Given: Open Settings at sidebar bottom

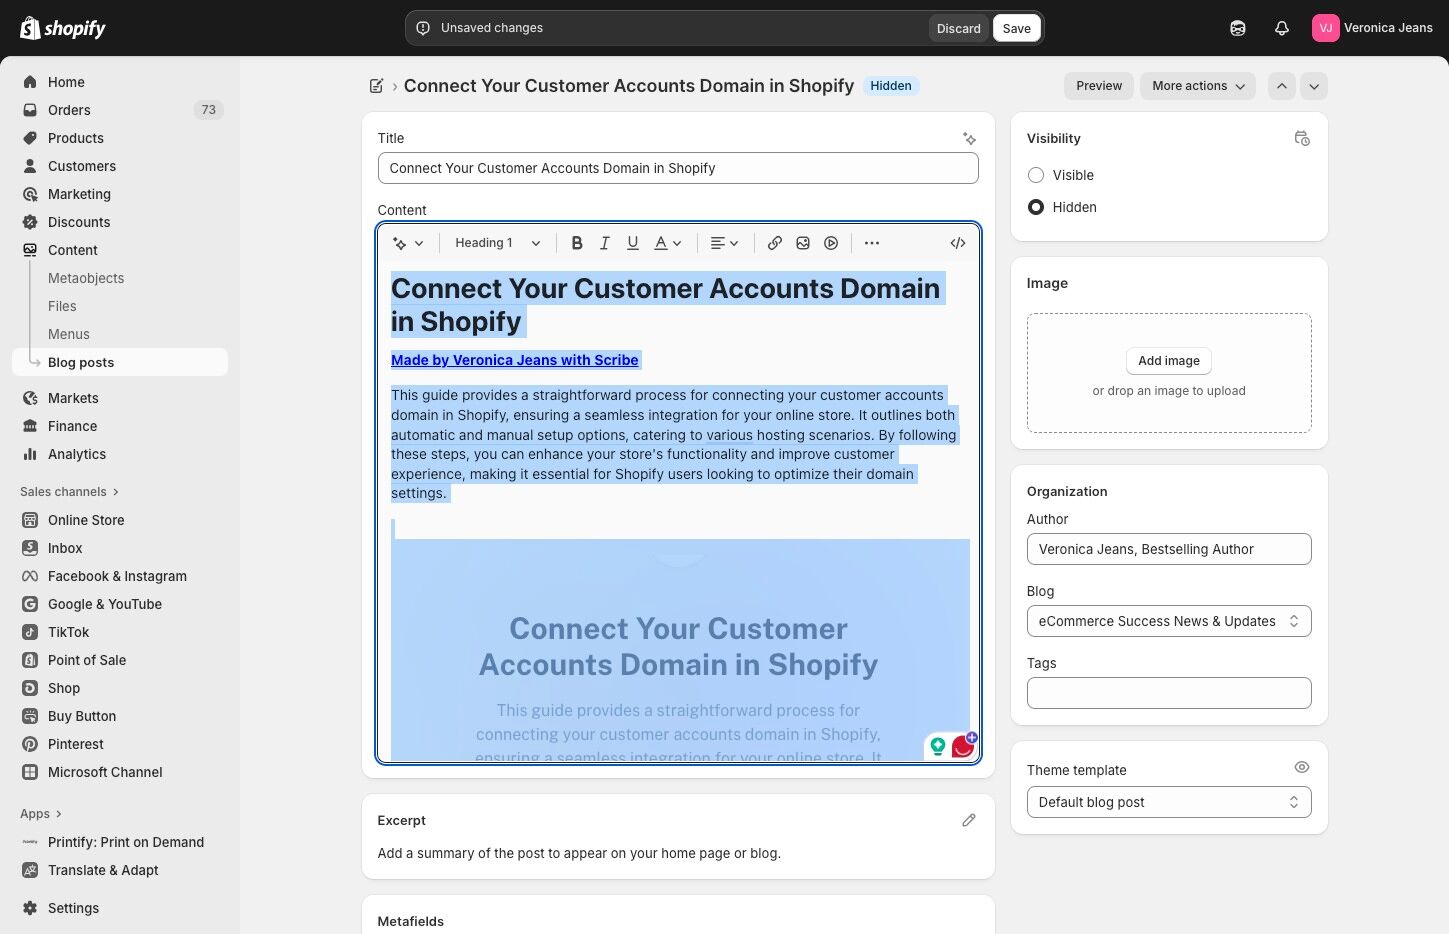Looking at the screenshot, I should point(120,908).
